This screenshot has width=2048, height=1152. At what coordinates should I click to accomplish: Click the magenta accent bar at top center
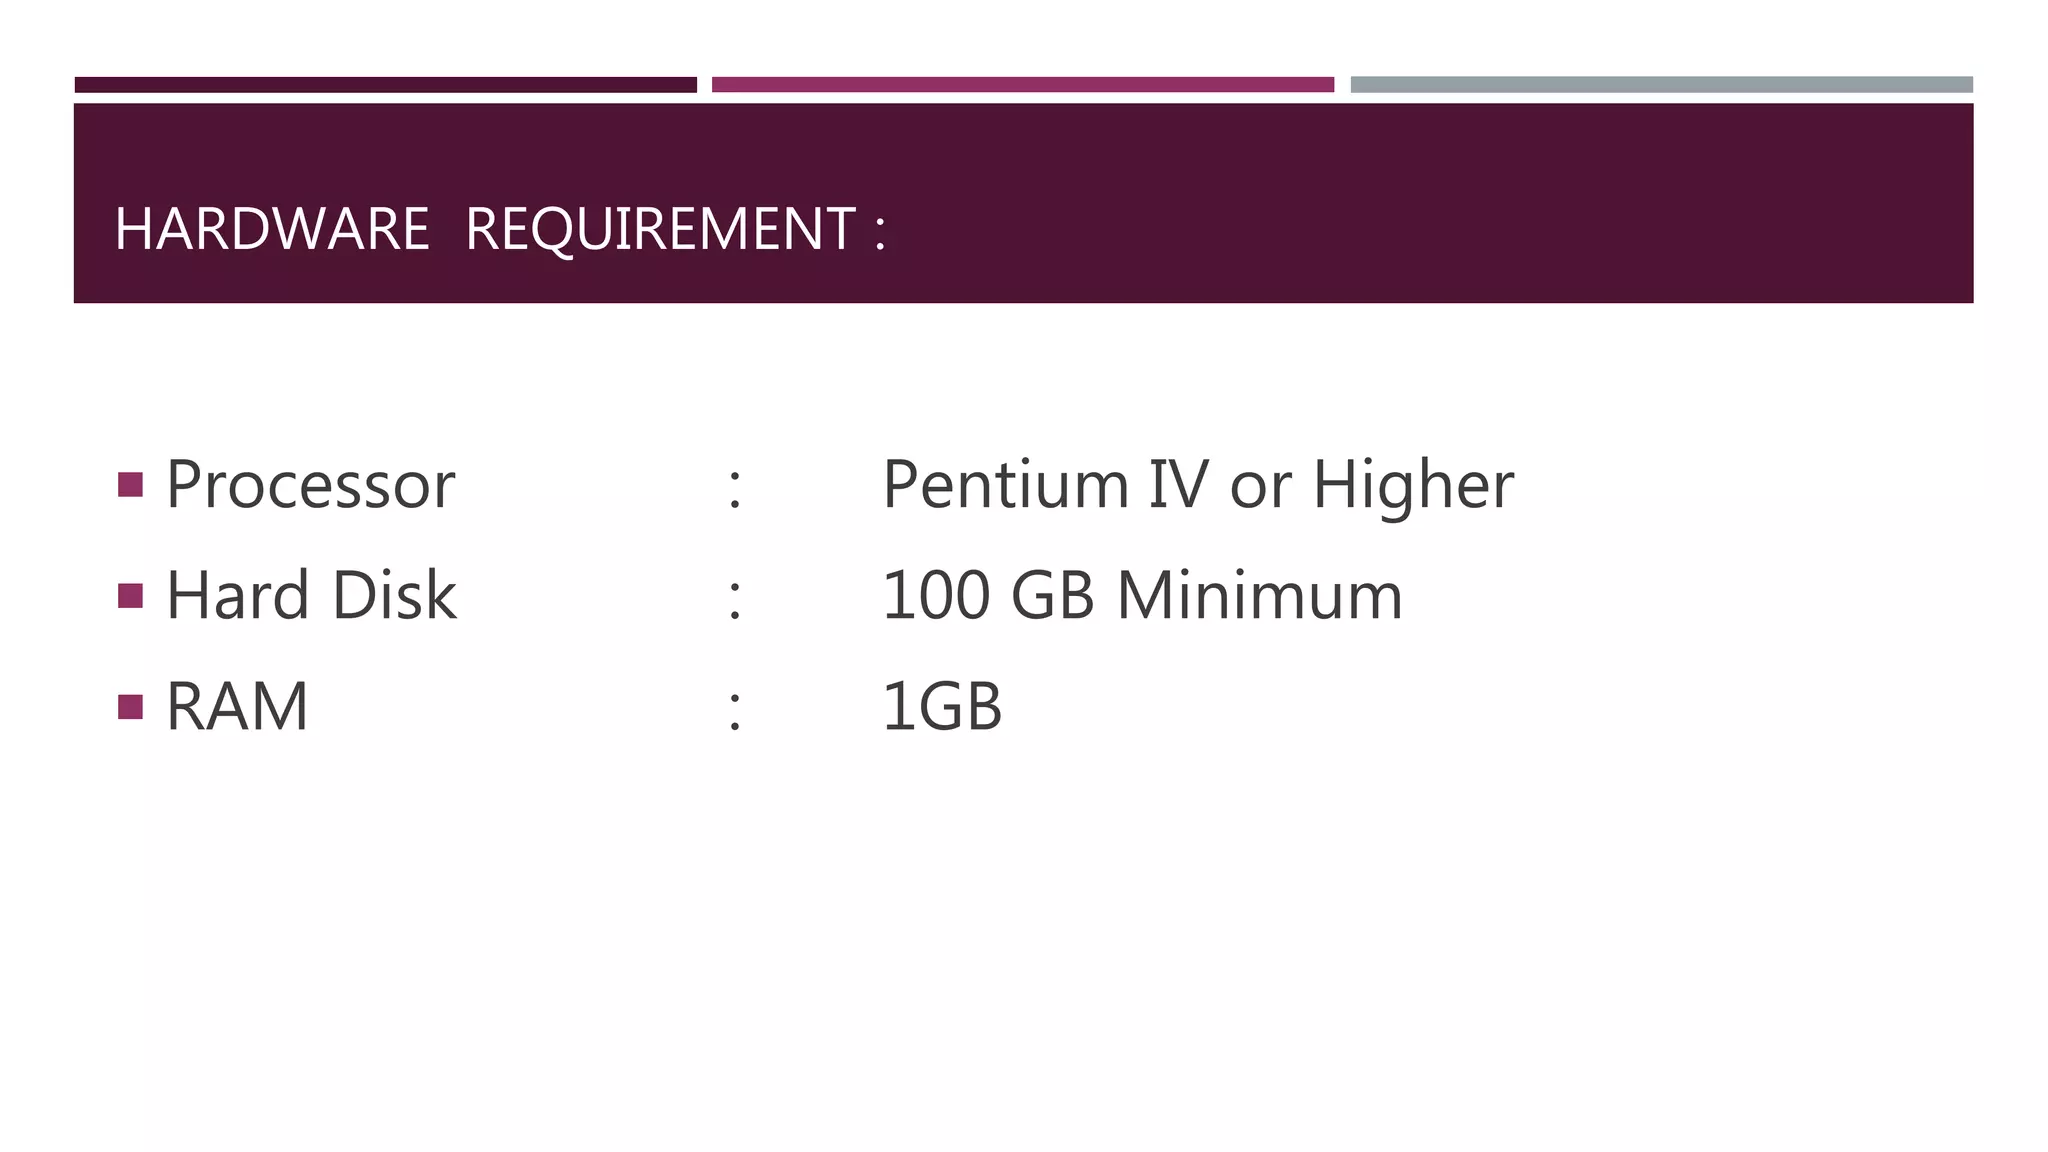[1023, 85]
